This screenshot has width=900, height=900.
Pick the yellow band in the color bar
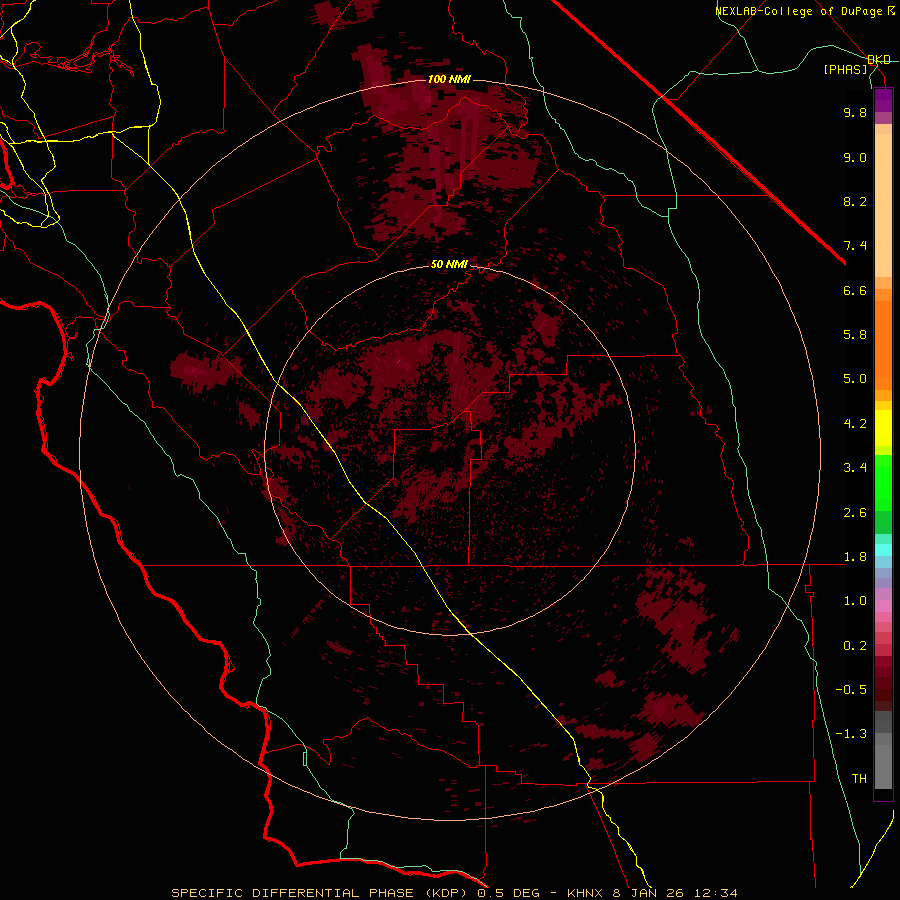click(883, 428)
